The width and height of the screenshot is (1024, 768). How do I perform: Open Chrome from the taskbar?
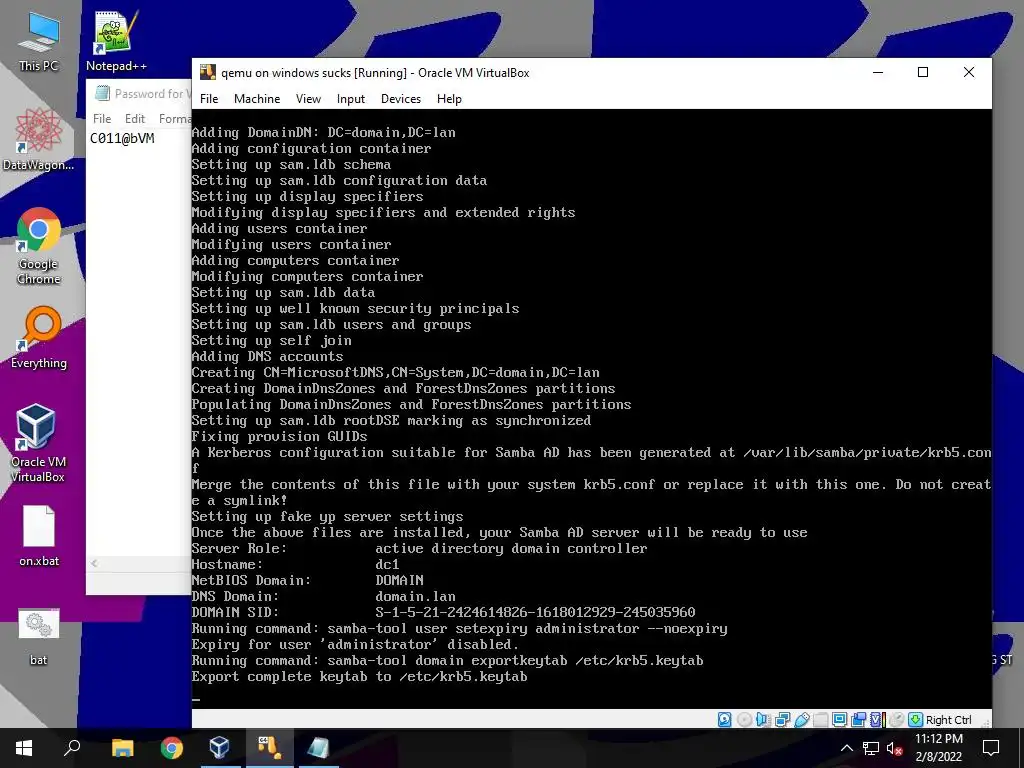(172, 748)
